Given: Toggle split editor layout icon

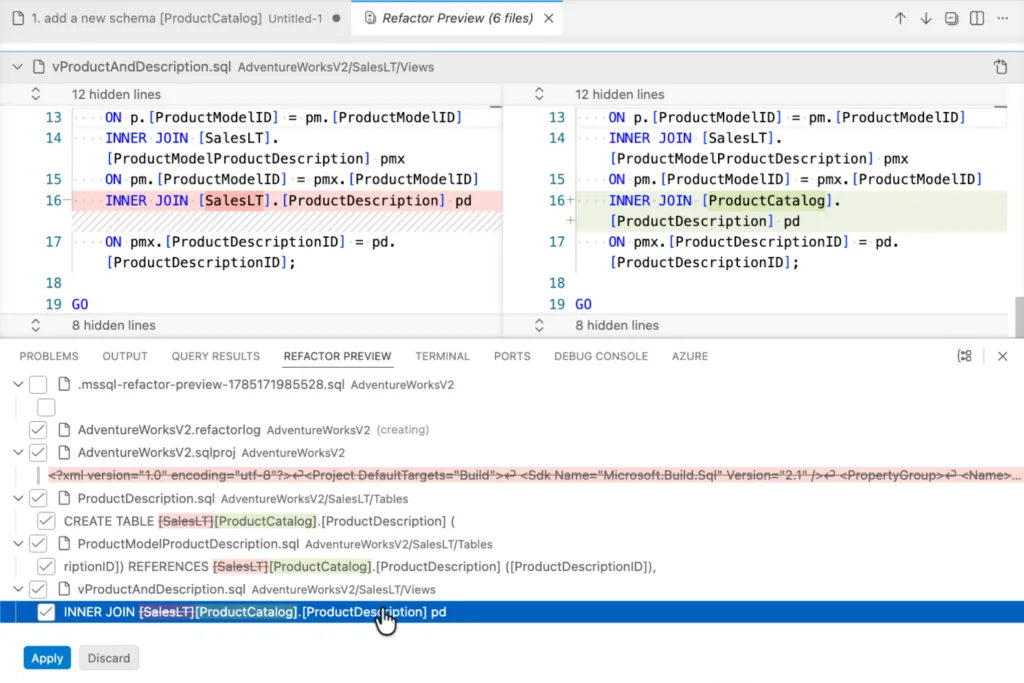Looking at the screenshot, I should [977, 18].
